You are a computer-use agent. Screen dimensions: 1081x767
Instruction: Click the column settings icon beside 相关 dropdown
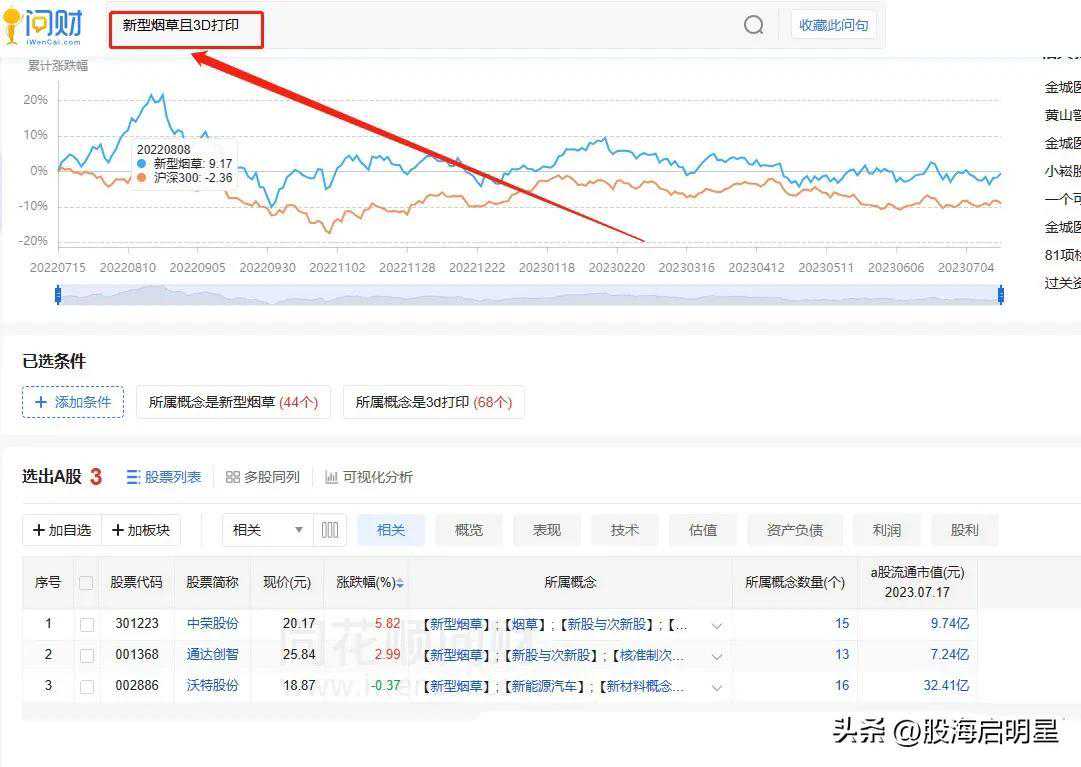click(x=330, y=530)
